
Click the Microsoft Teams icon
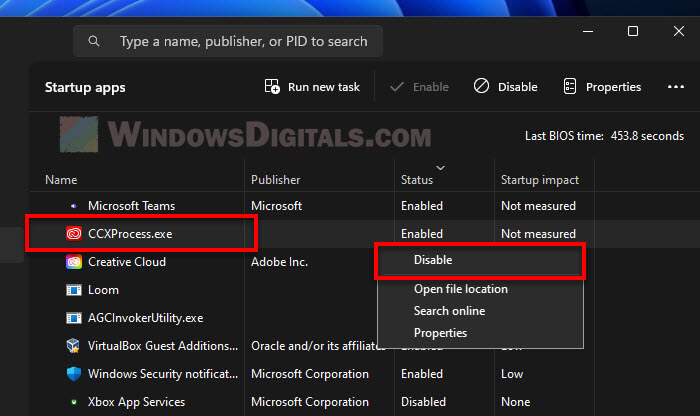(74, 206)
